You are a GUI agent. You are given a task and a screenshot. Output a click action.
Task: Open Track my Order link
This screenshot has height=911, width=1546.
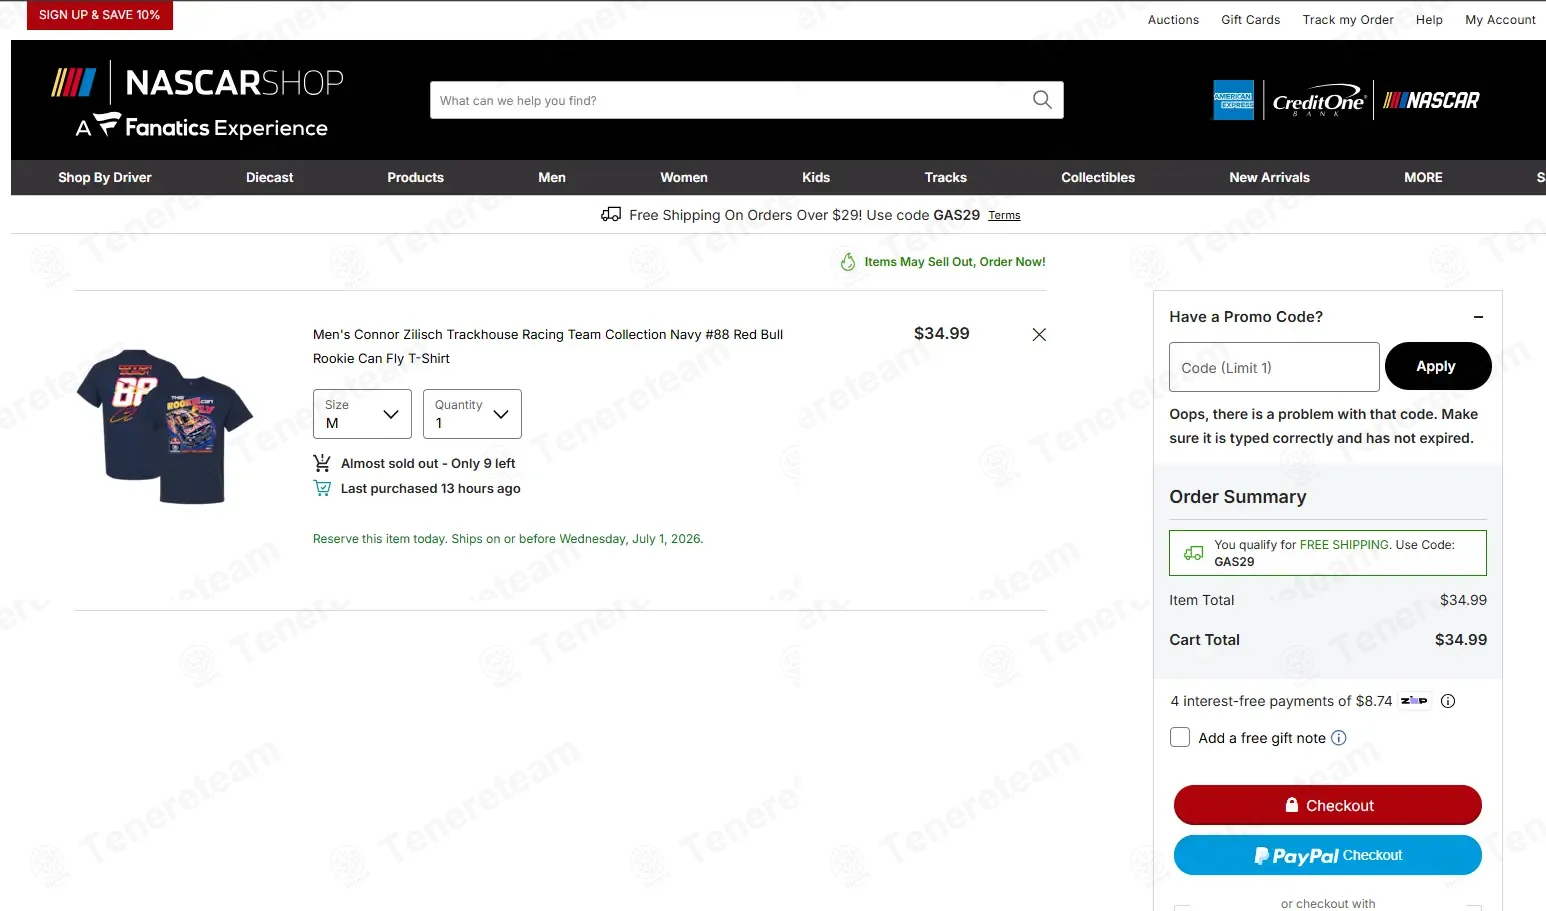[x=1347, y=20]
